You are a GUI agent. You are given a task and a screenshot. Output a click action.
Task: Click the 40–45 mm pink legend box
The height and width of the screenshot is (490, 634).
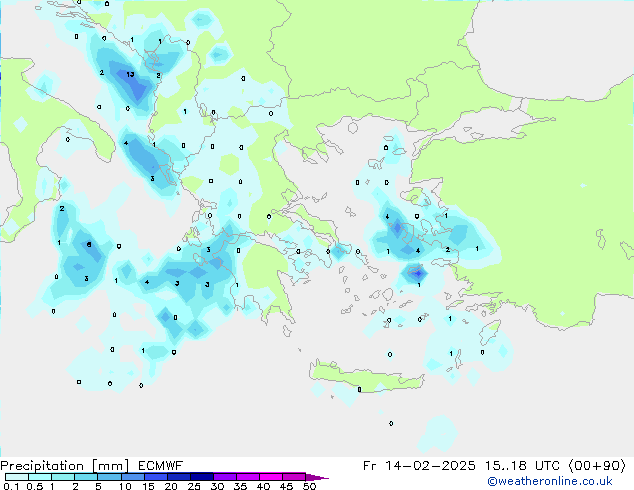271,477
